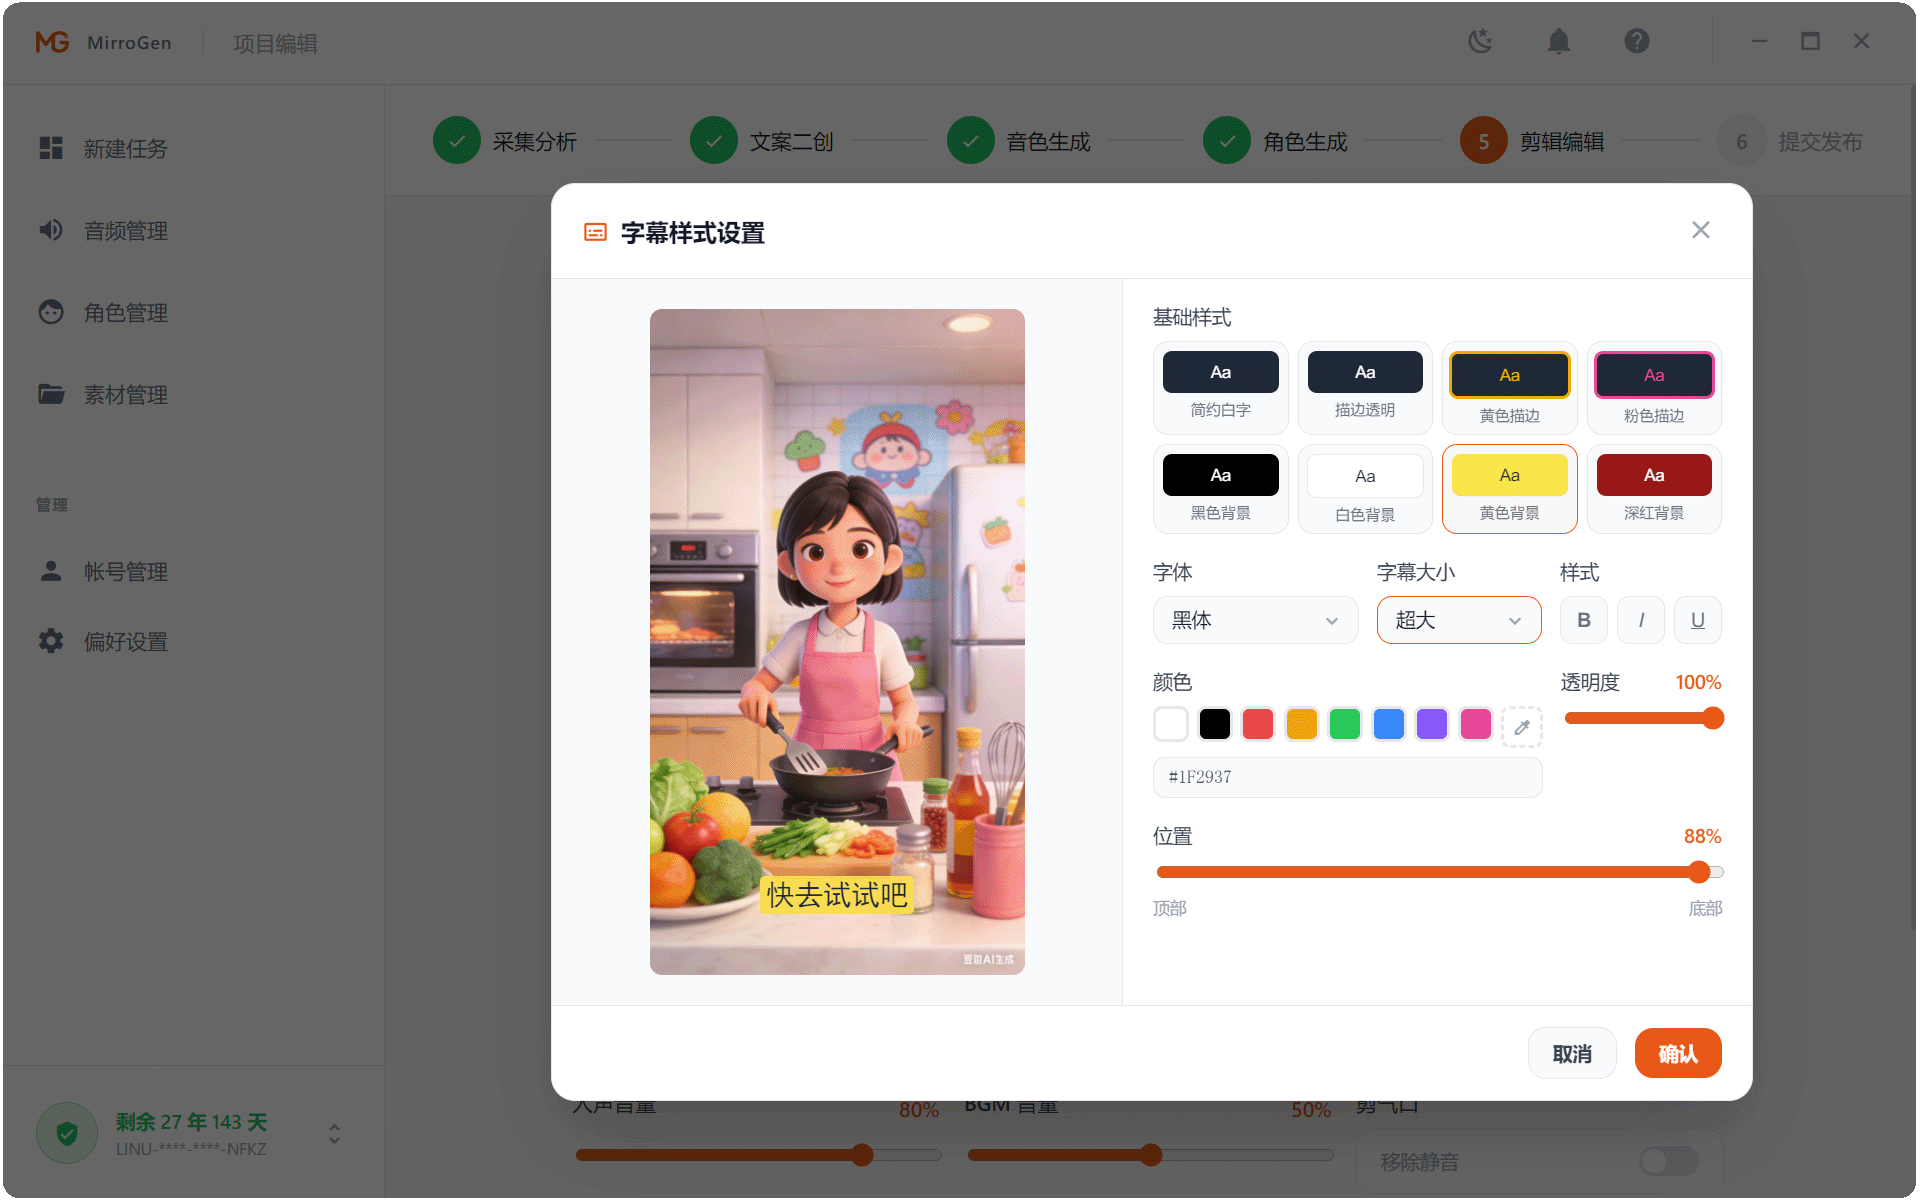Enable italic subtitle styling
The height and width of the screenshot is (1200, 1920).
1640,620
